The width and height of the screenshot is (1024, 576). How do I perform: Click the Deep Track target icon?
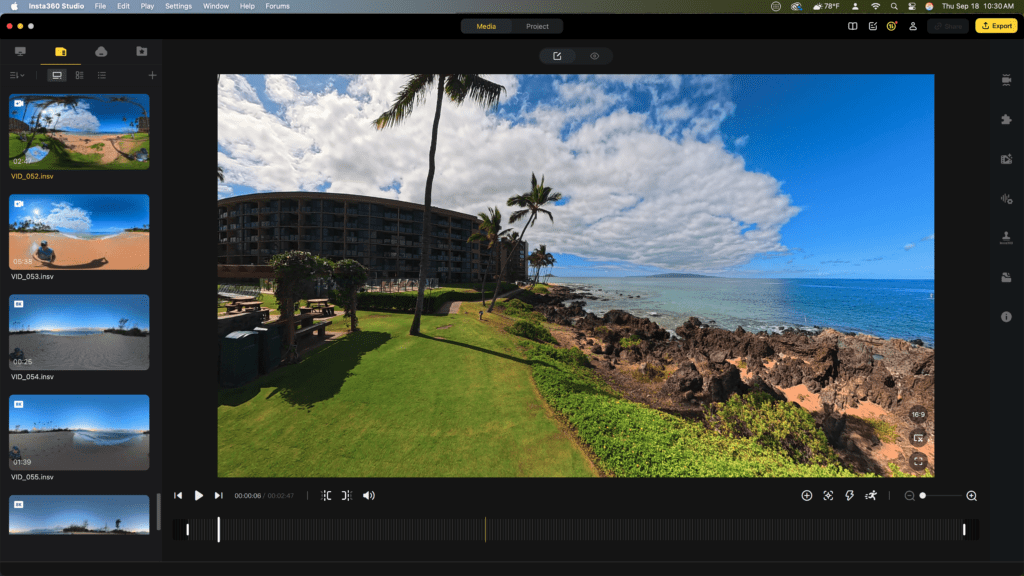(828, 496)
